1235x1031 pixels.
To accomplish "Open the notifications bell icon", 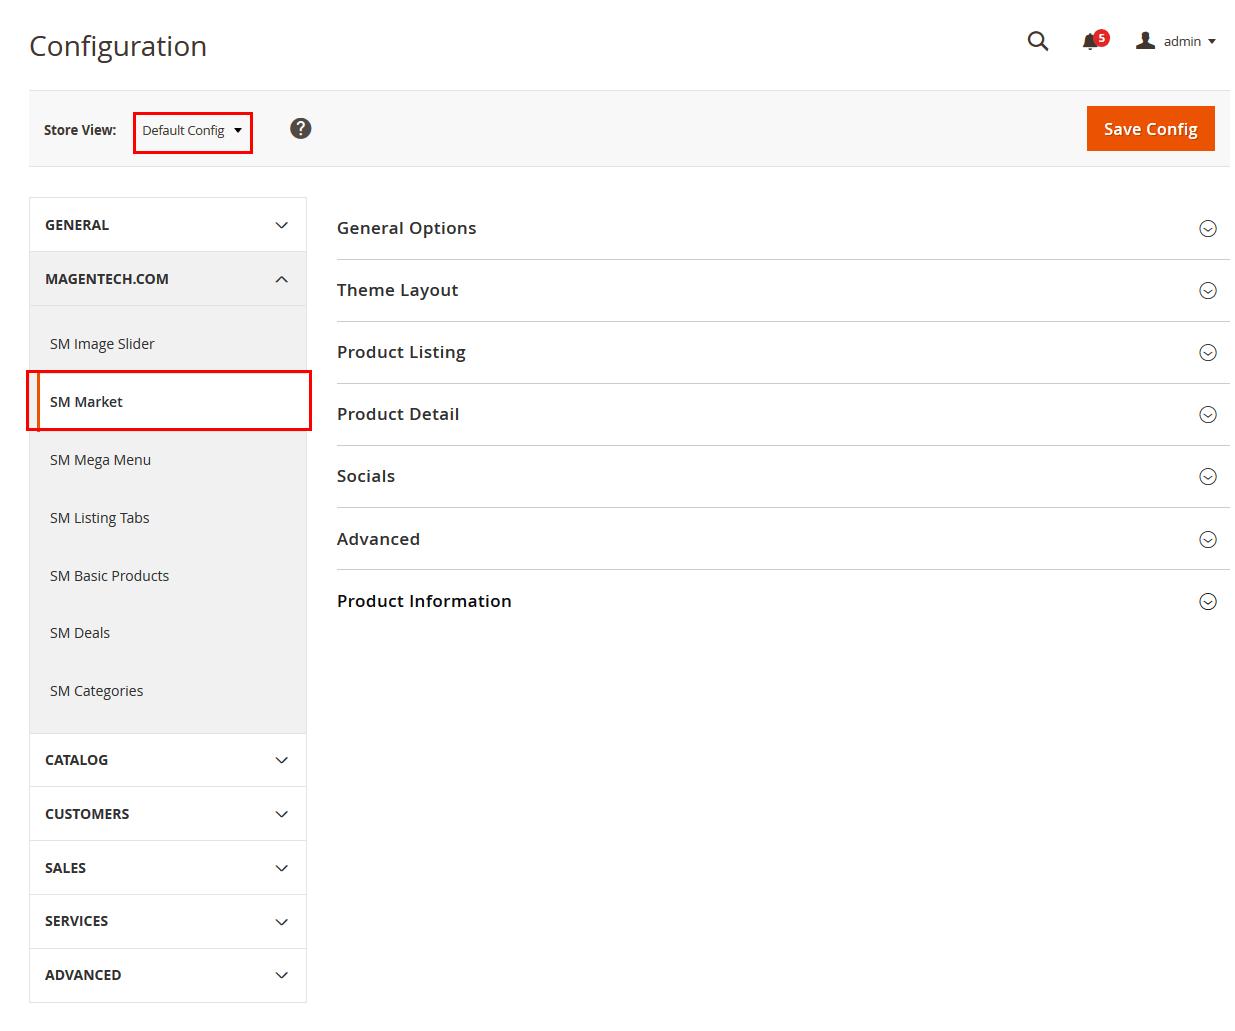I will point(1091,41).
